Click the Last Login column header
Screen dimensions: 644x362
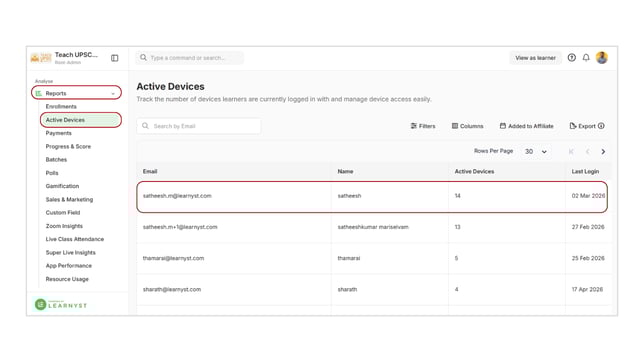click(585, 171)
